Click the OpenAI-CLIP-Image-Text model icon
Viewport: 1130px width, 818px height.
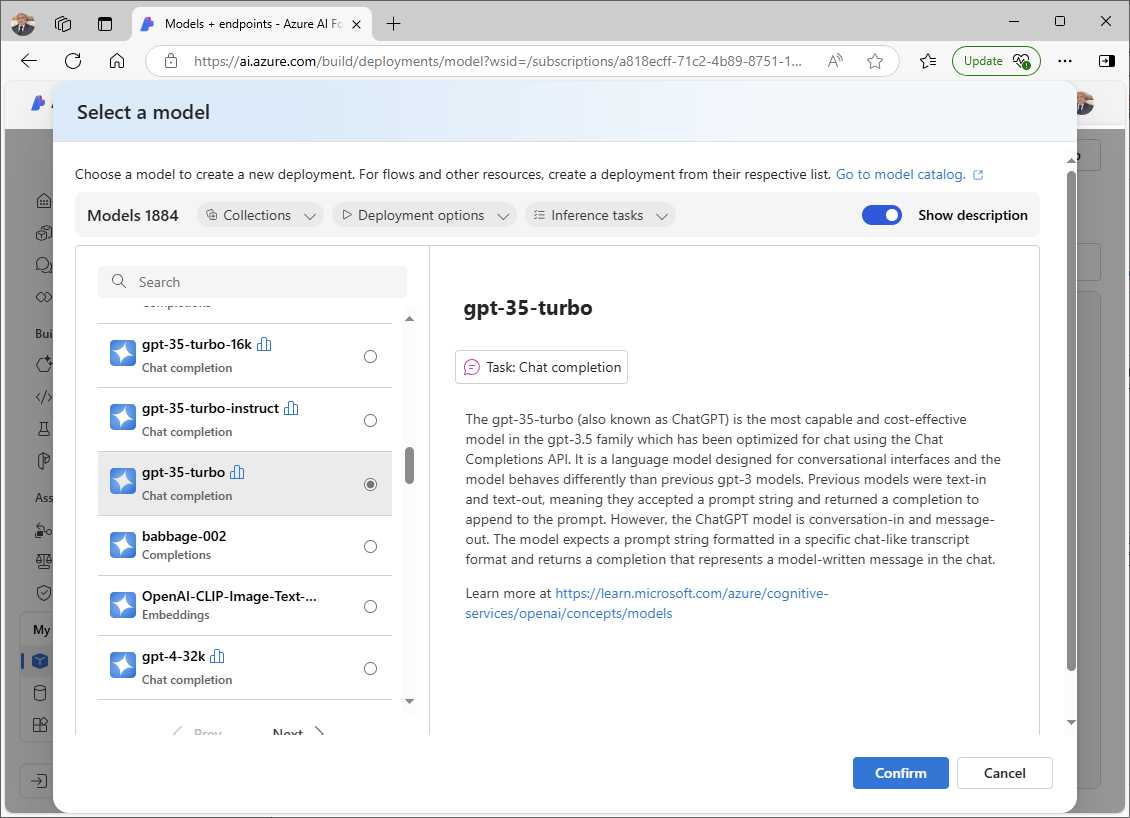[x=123, y=605]
